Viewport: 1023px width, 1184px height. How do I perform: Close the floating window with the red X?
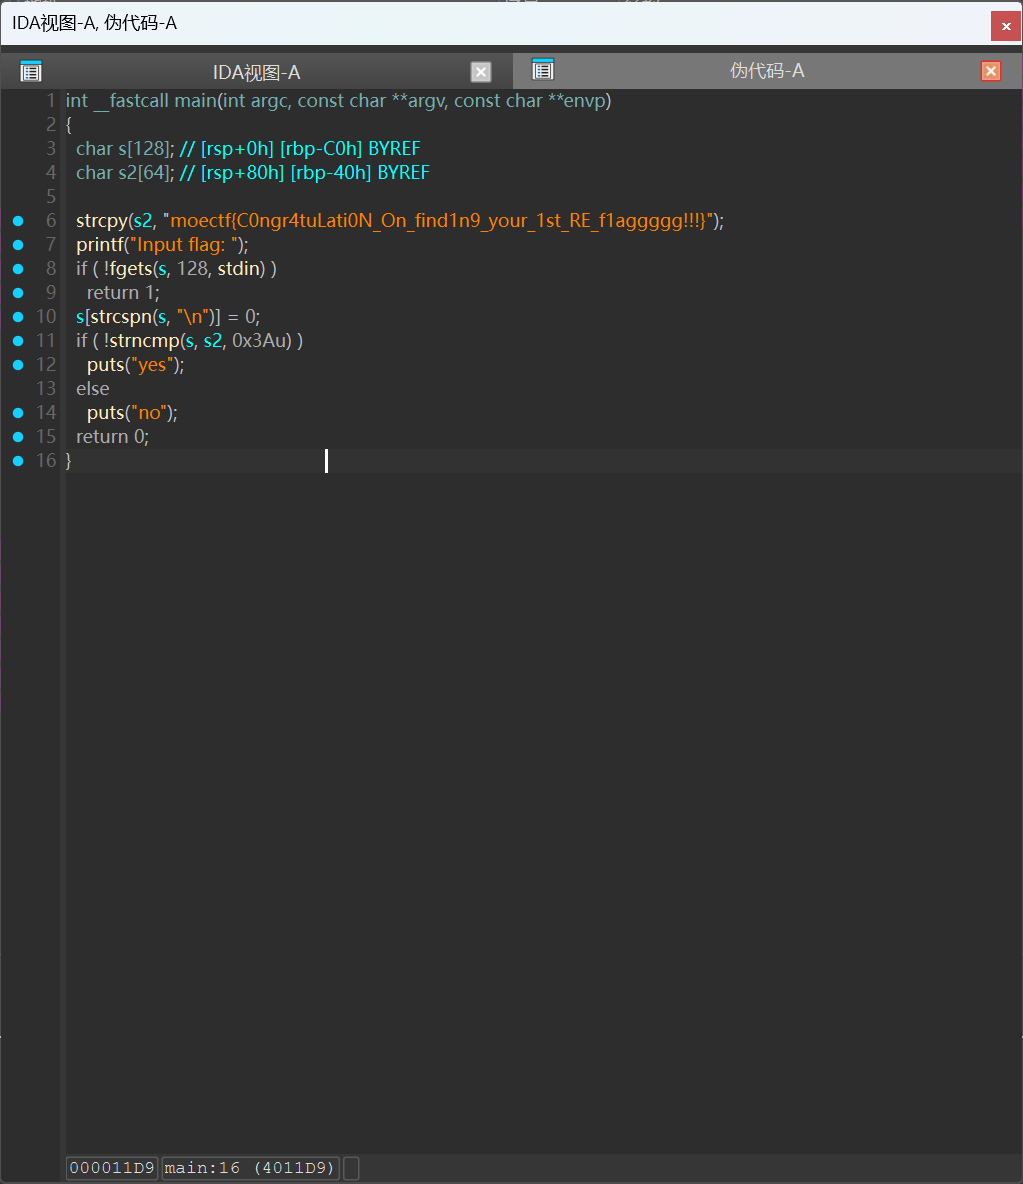tap(1006, 26)
